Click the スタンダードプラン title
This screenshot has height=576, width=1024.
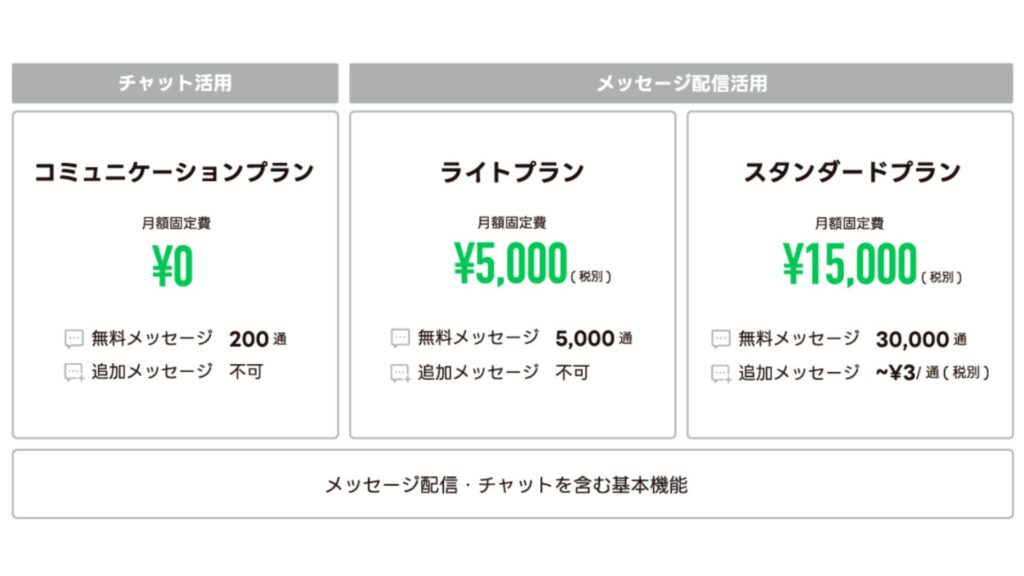tap(850, 172)
